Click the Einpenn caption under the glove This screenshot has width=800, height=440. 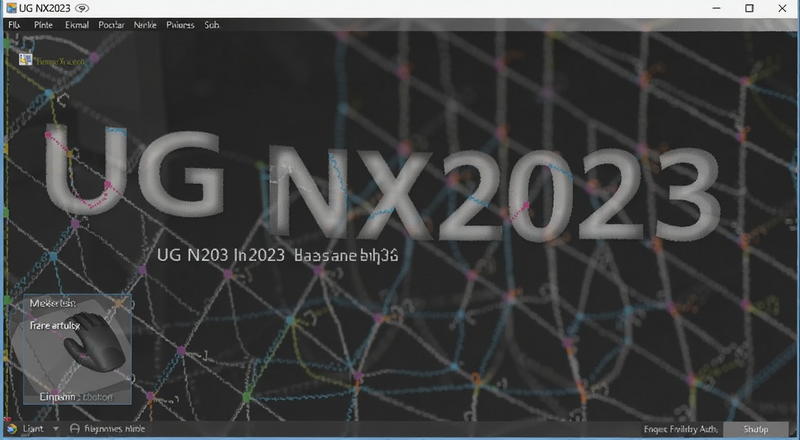58,397
